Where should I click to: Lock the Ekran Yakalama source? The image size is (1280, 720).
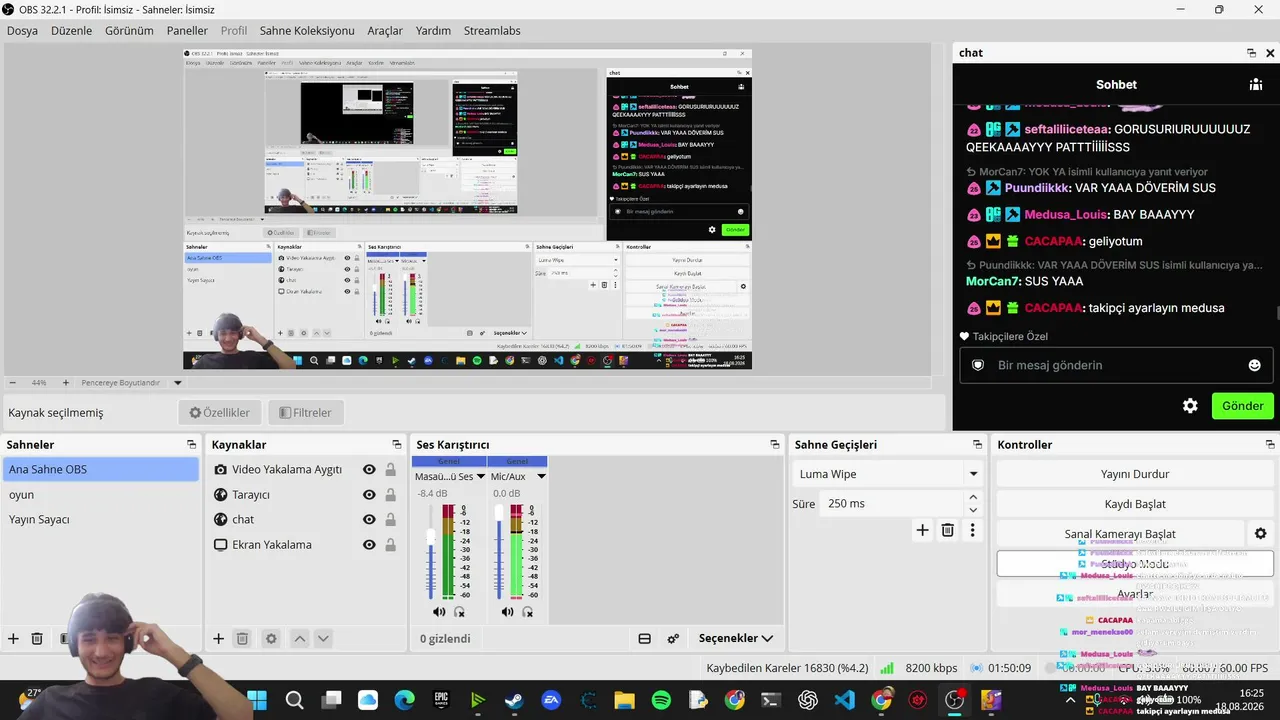point(390,545)
